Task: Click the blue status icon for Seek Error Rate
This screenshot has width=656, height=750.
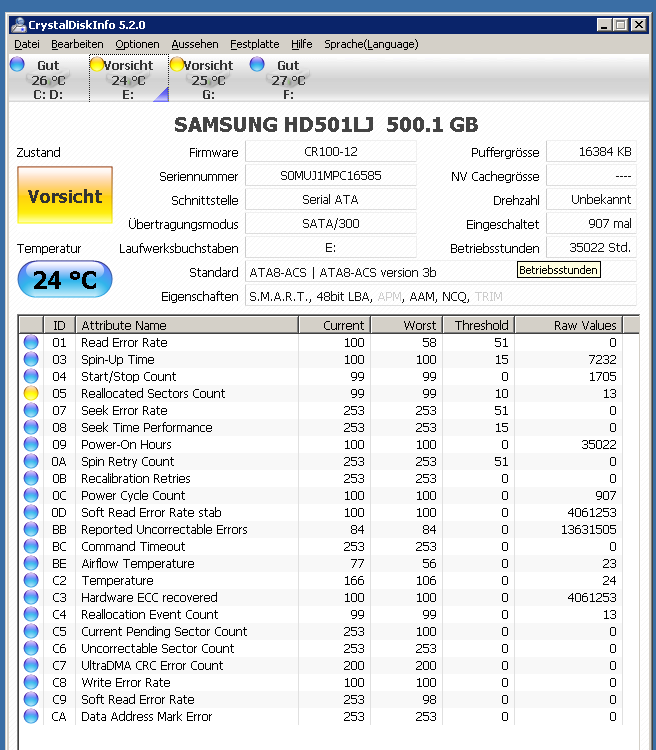Action: point(31,410)
